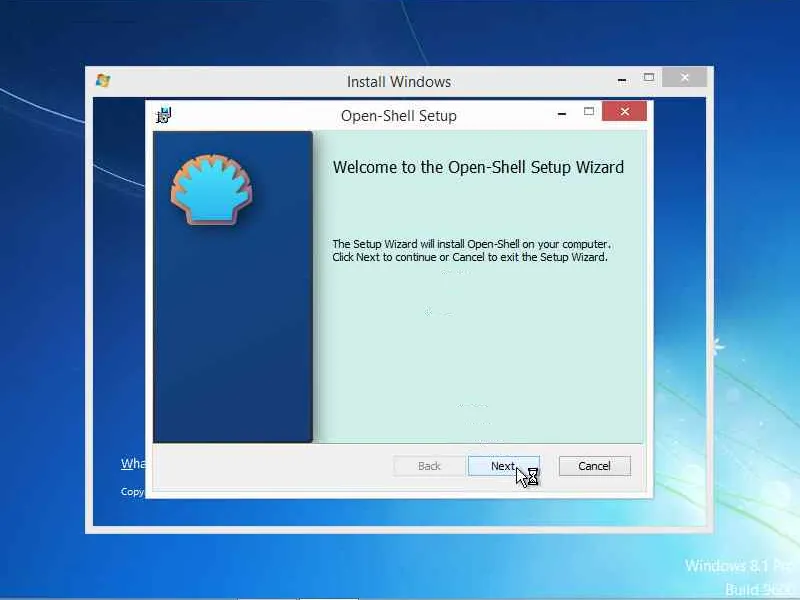Click the Install Windows title text

coord(399,82)
